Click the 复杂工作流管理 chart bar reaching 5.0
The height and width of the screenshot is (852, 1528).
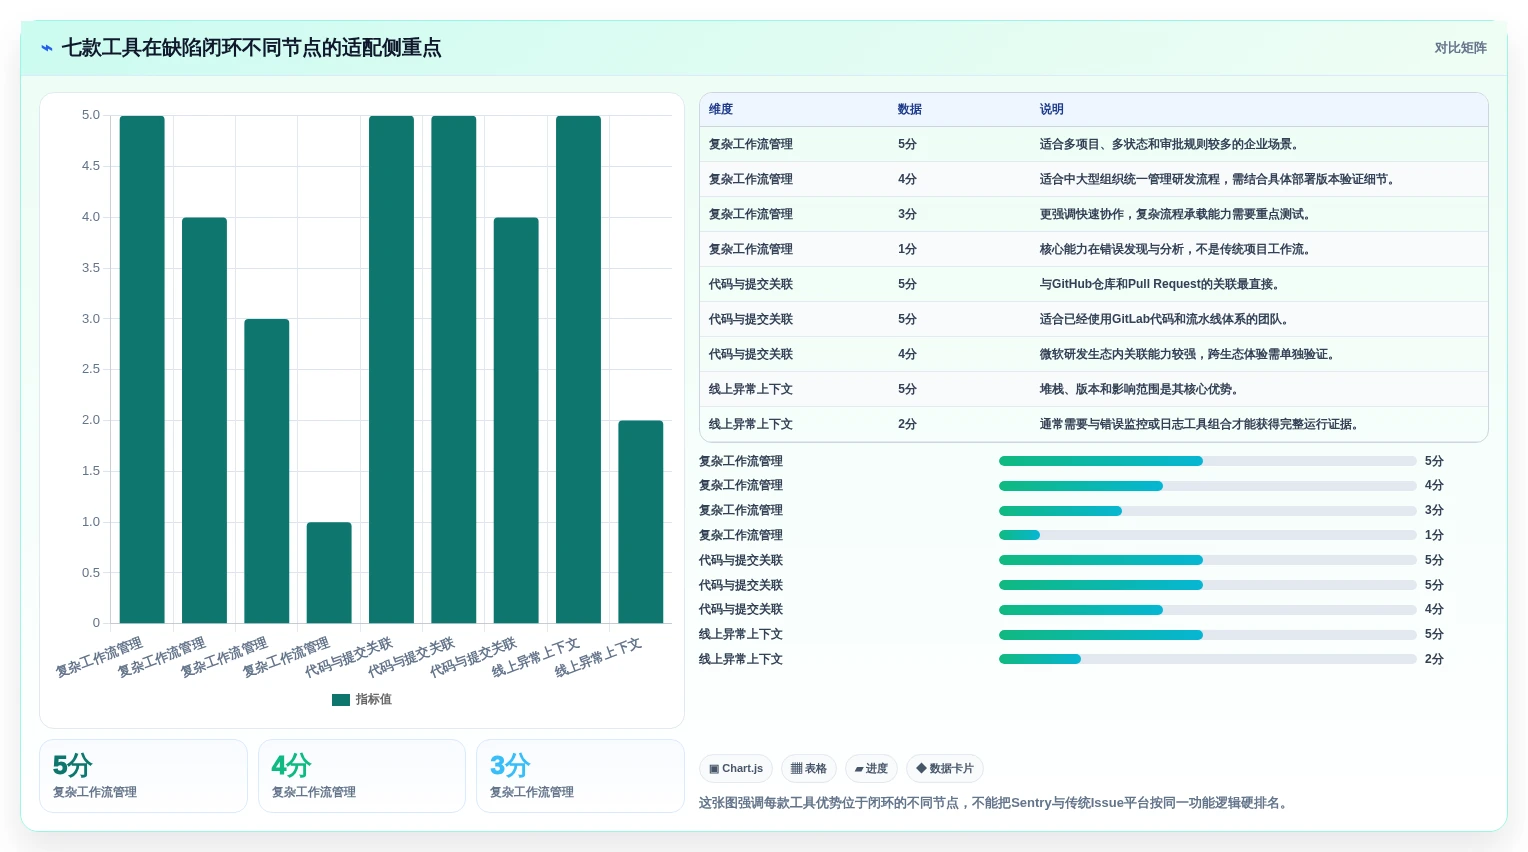point(142,370)
